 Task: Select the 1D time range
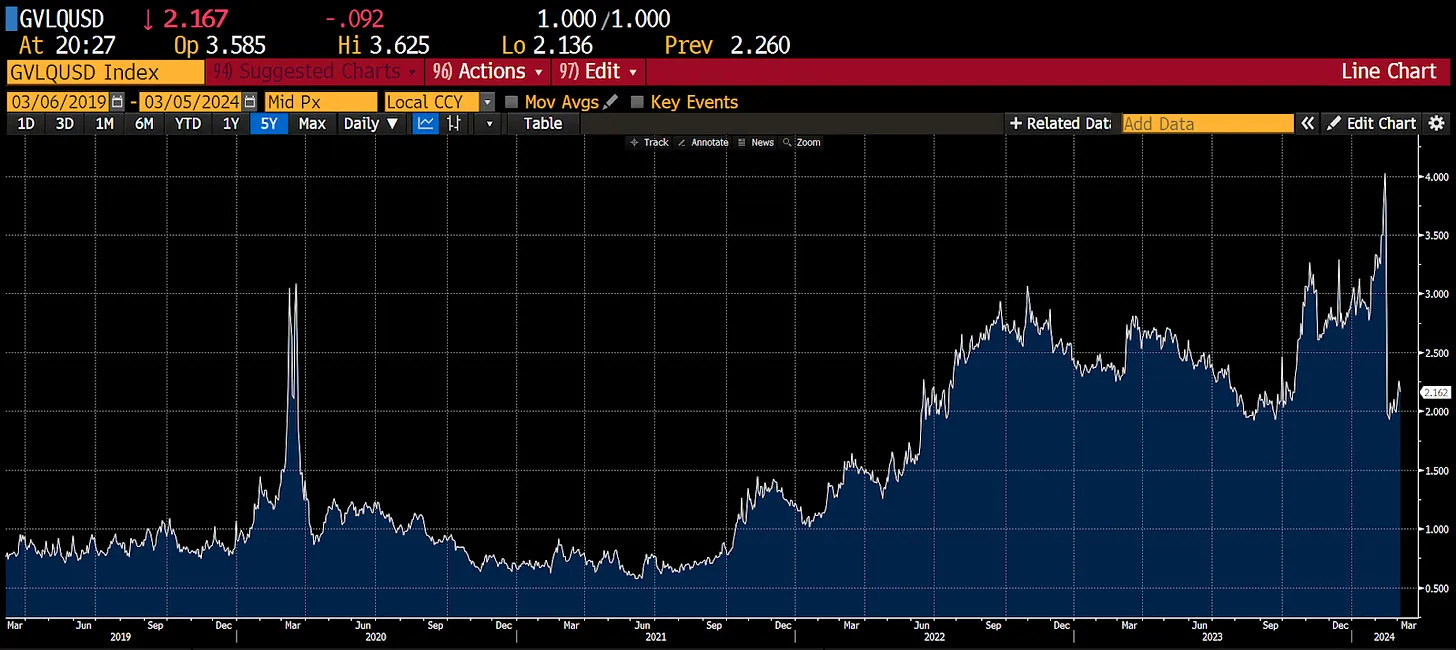[27, 124]
